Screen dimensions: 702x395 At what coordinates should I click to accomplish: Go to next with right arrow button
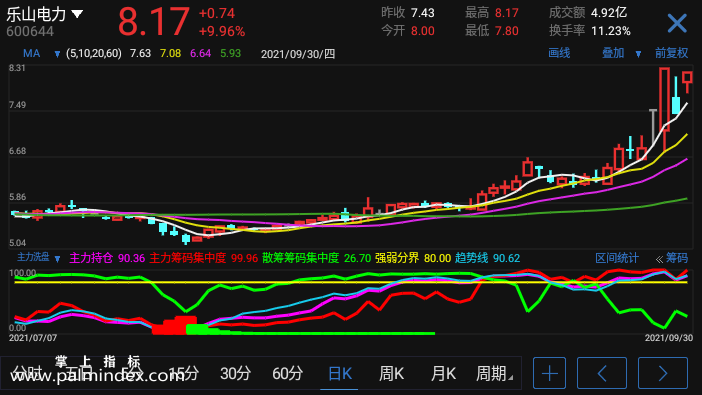663,373
